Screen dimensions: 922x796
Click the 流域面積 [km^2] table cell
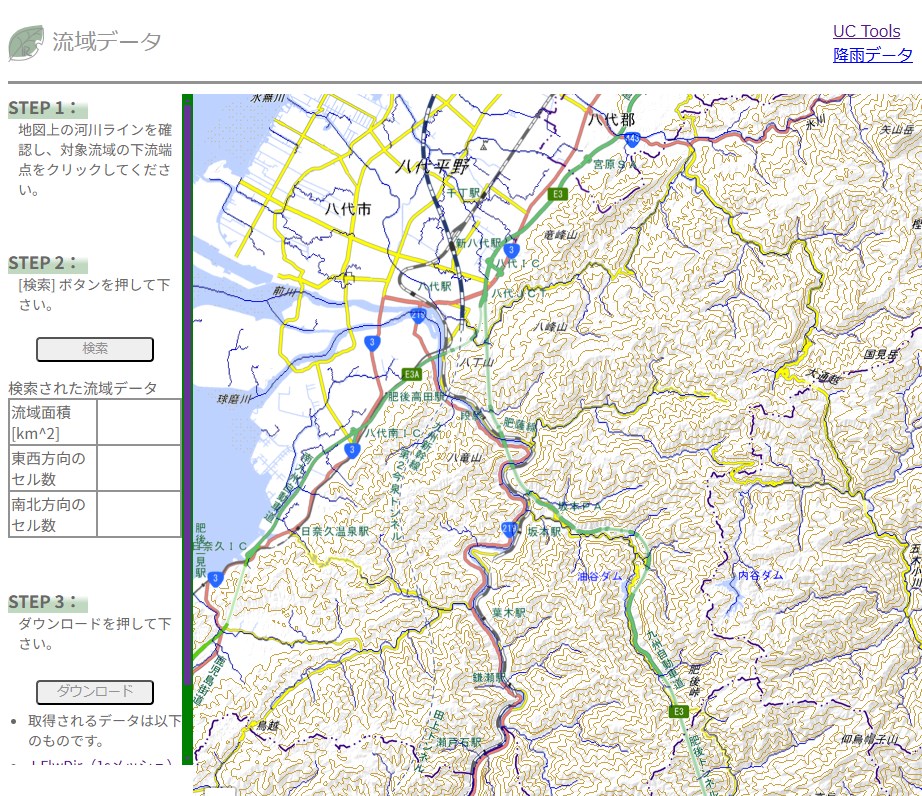[x=53, y=423]
